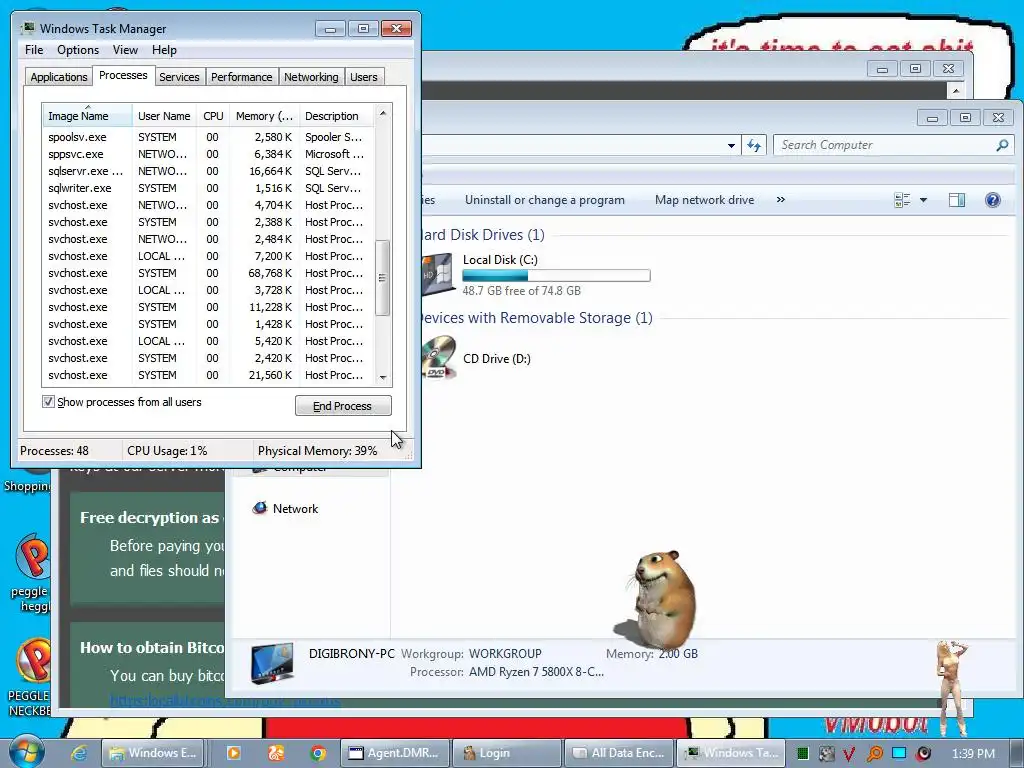
Task: Select svchost.exe row using 68,768 K
Action: coord(208,273)
